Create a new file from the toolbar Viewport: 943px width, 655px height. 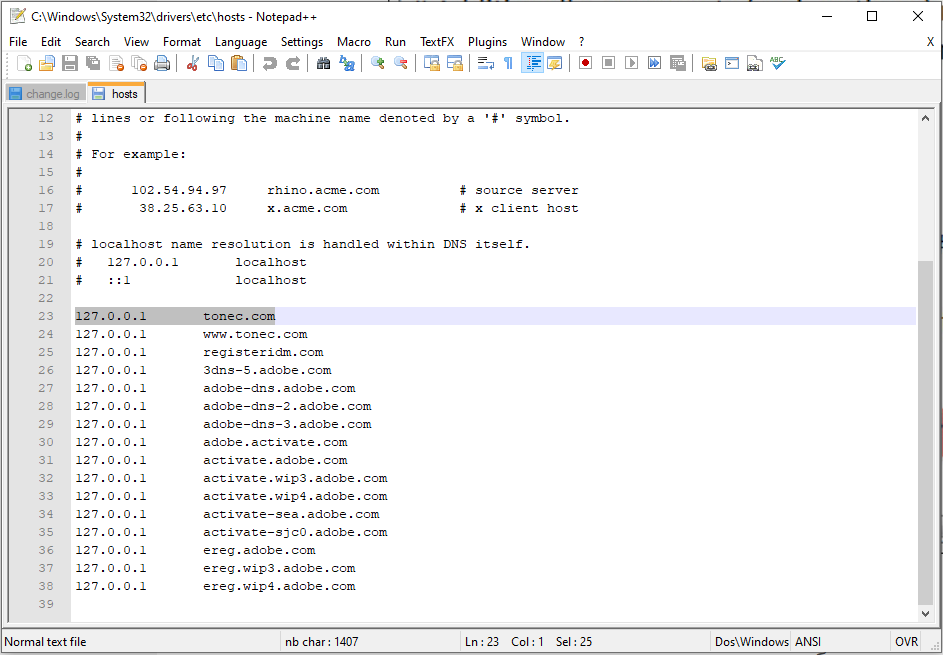(x=24, y=63)
